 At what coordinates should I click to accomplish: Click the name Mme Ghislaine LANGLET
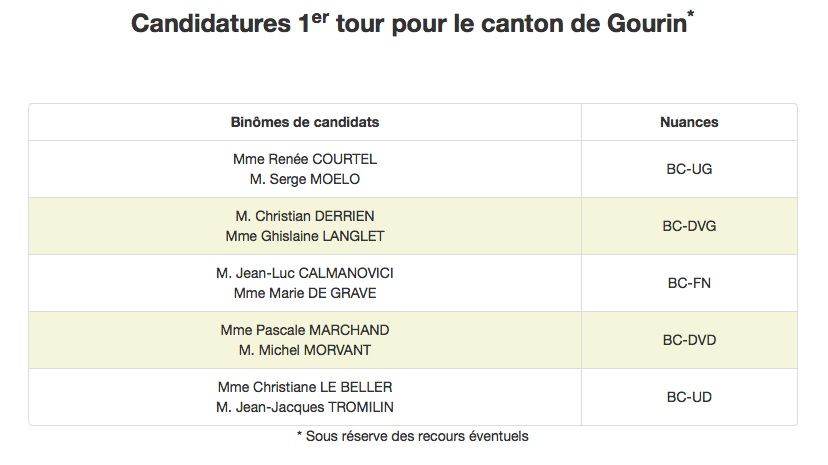point(305,236)
